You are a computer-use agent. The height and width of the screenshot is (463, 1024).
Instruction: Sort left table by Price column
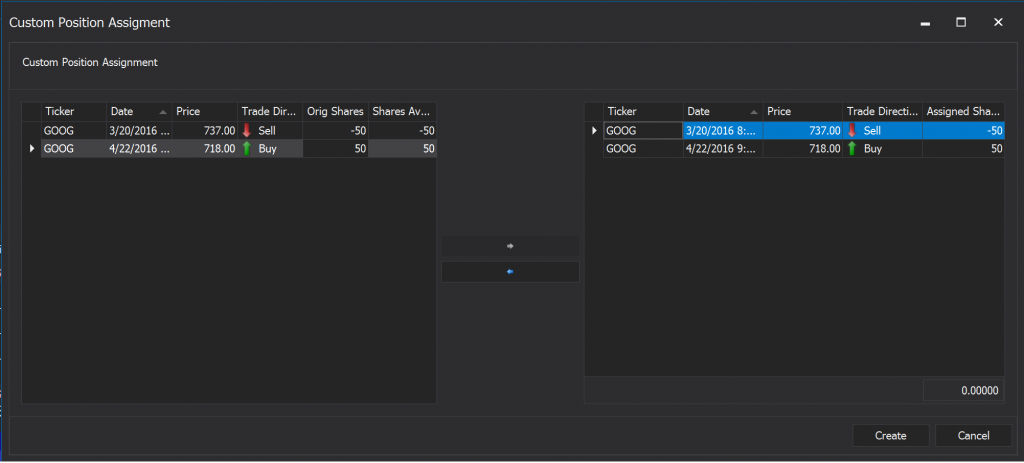(x=204, y=112)
